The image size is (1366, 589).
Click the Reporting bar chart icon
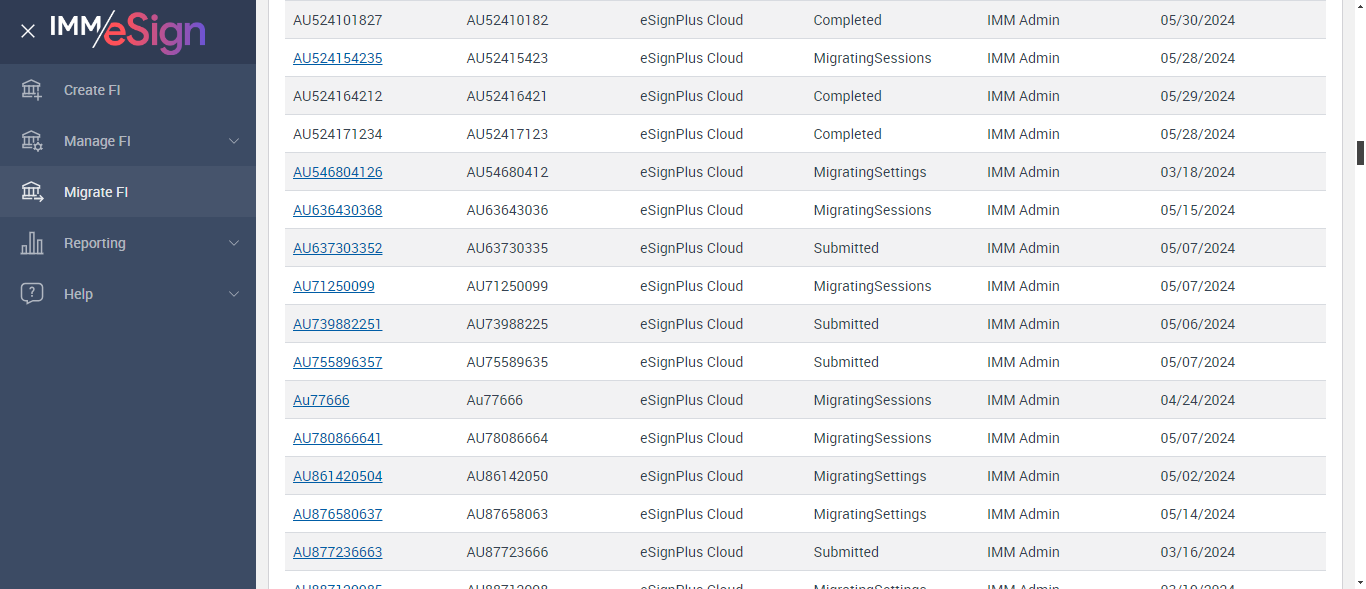tap(32, 243)
